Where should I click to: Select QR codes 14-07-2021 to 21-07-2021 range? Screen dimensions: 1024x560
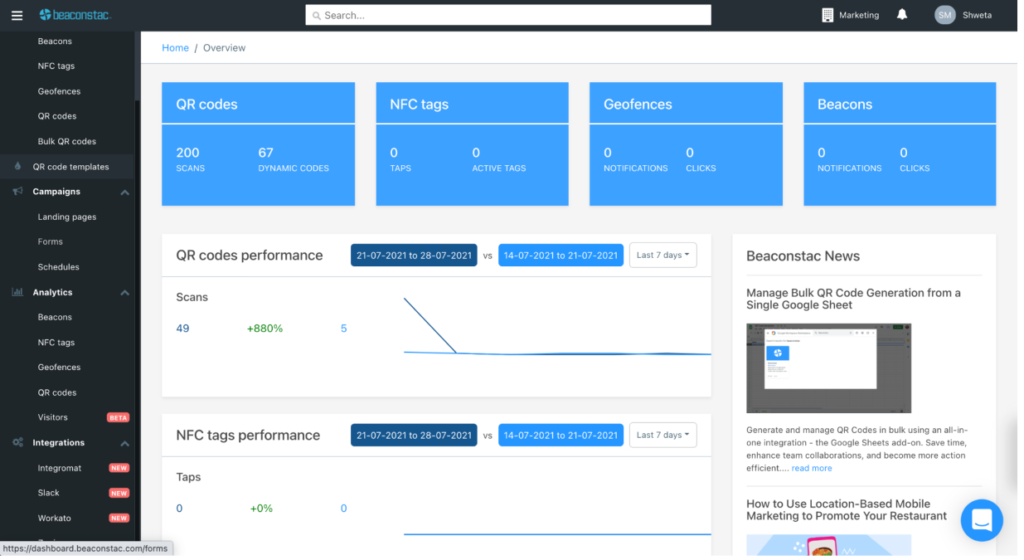tap(561, 256)
